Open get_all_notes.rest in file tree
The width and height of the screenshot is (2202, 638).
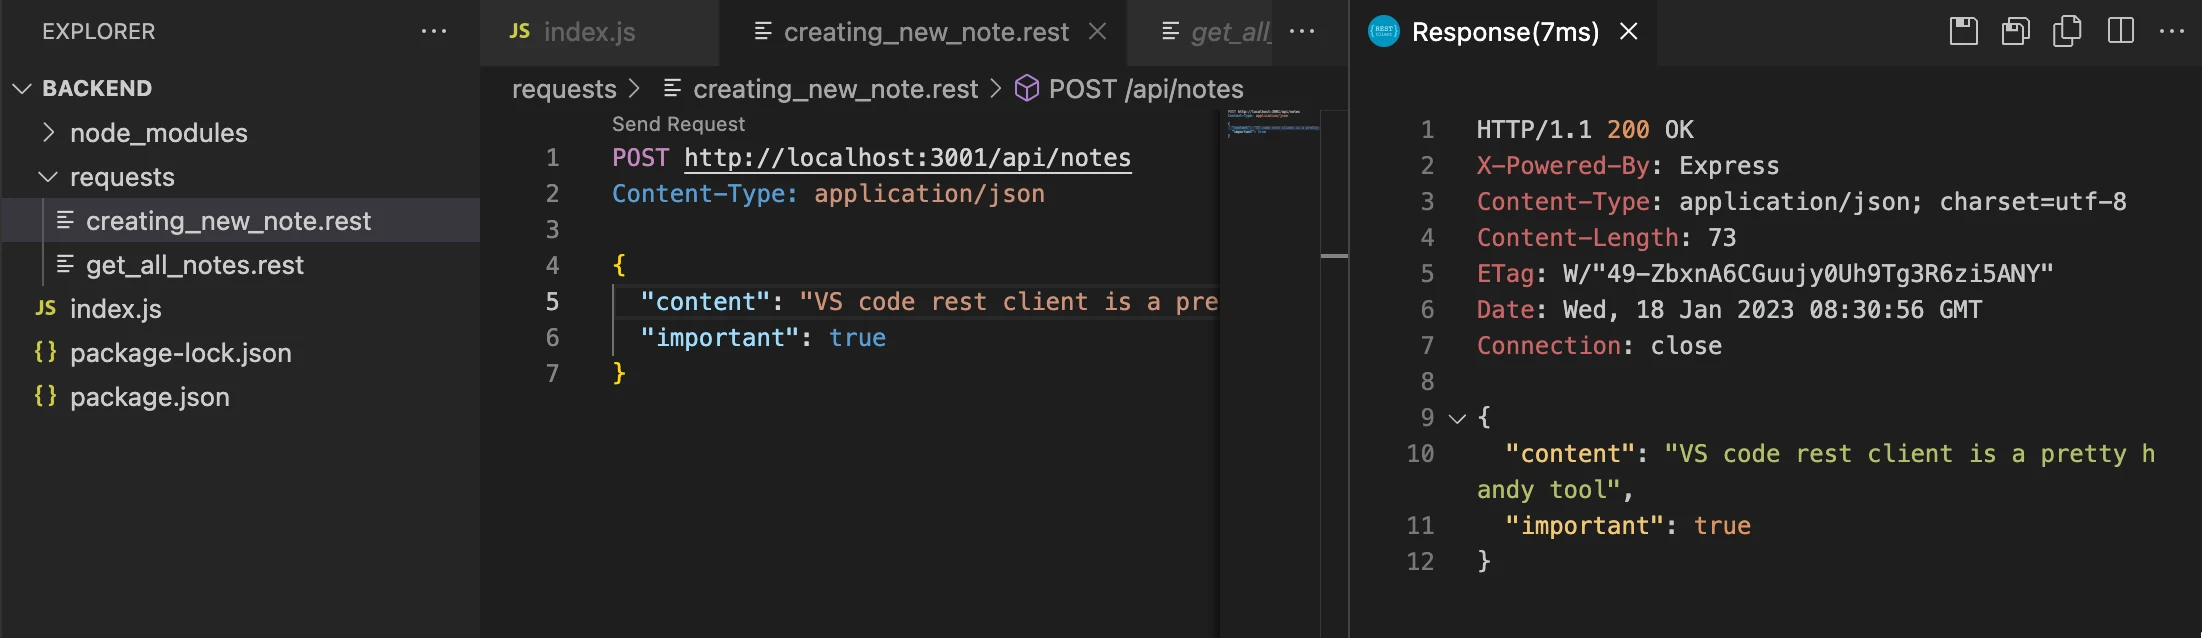click(195, 264)
